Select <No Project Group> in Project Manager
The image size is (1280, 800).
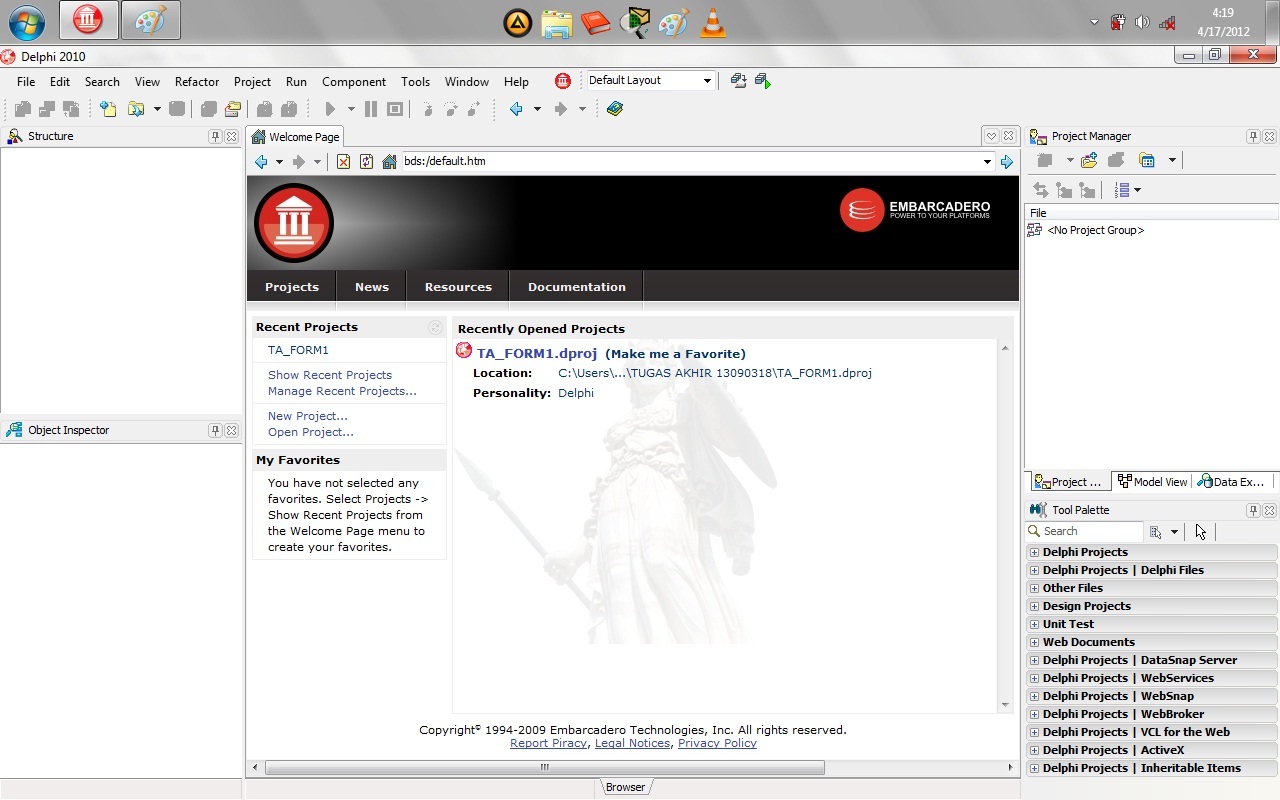[x=1096, y=230]
